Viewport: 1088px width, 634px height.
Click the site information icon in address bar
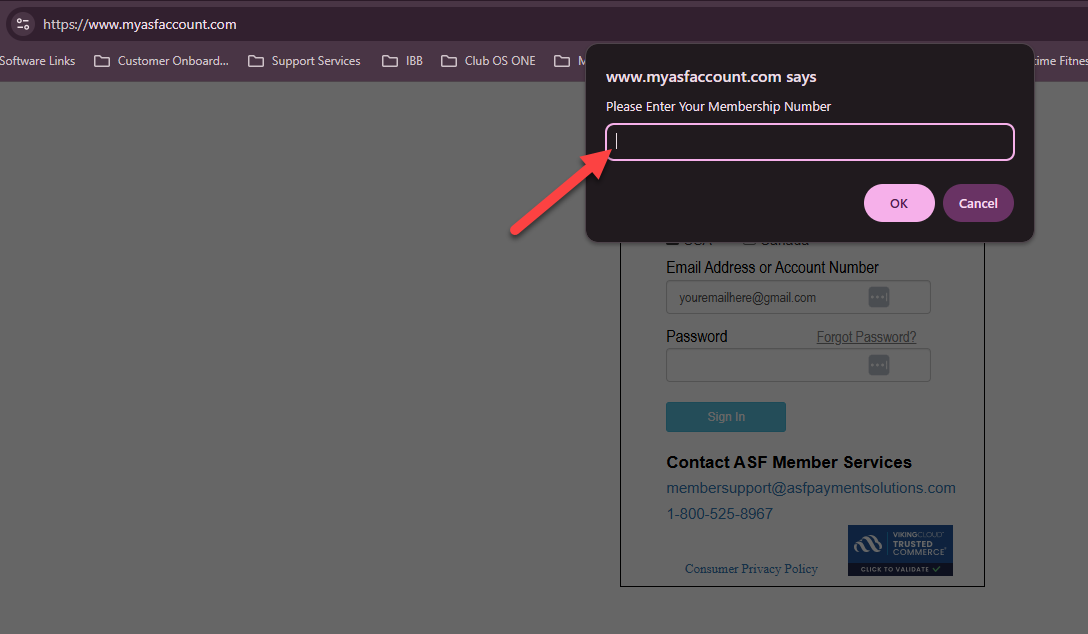tap(23, 24)
